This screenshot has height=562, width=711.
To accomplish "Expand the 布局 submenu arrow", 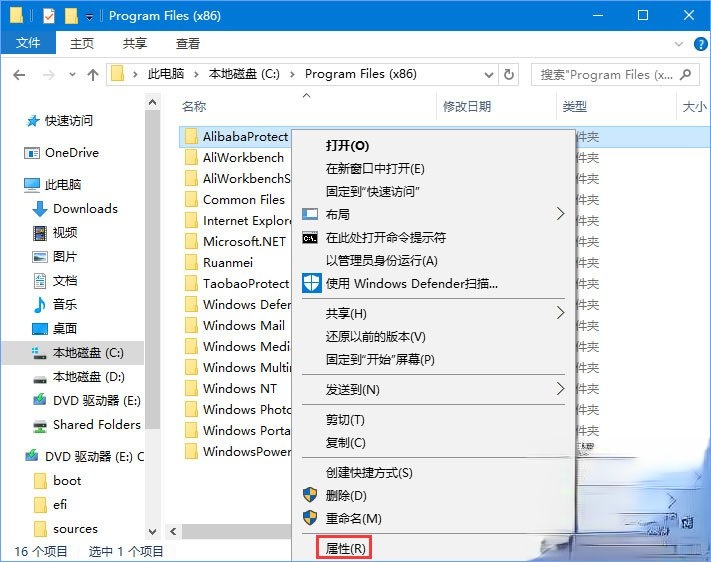I will [560, 214].
